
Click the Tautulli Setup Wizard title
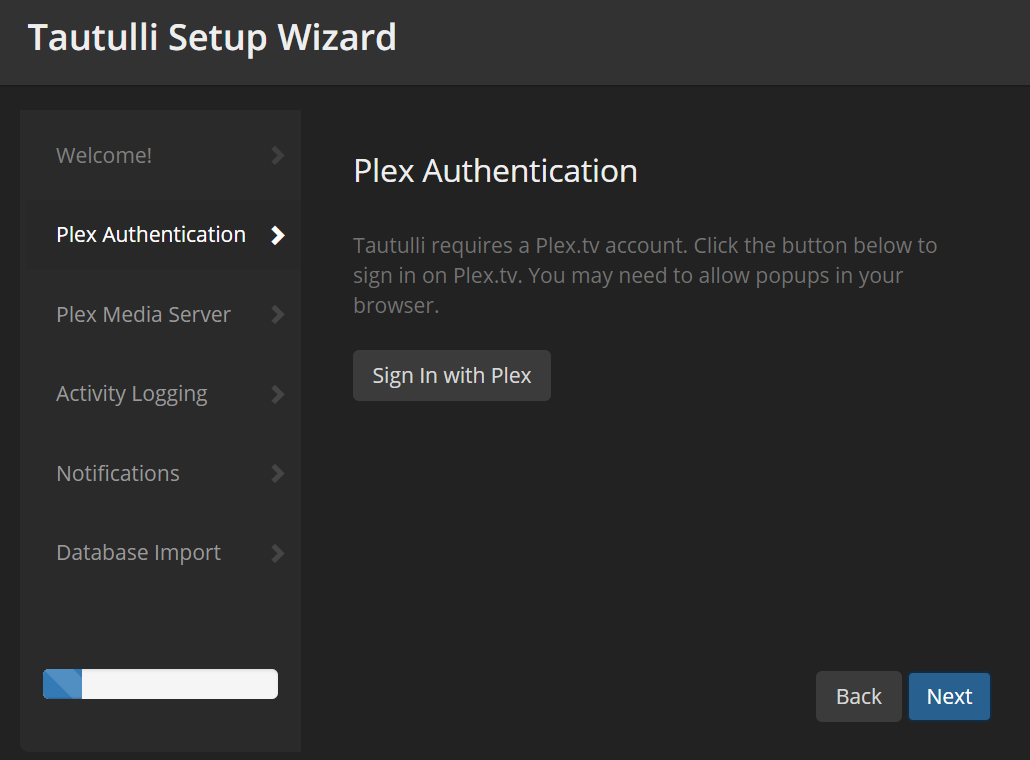click(x=212, y=38)
